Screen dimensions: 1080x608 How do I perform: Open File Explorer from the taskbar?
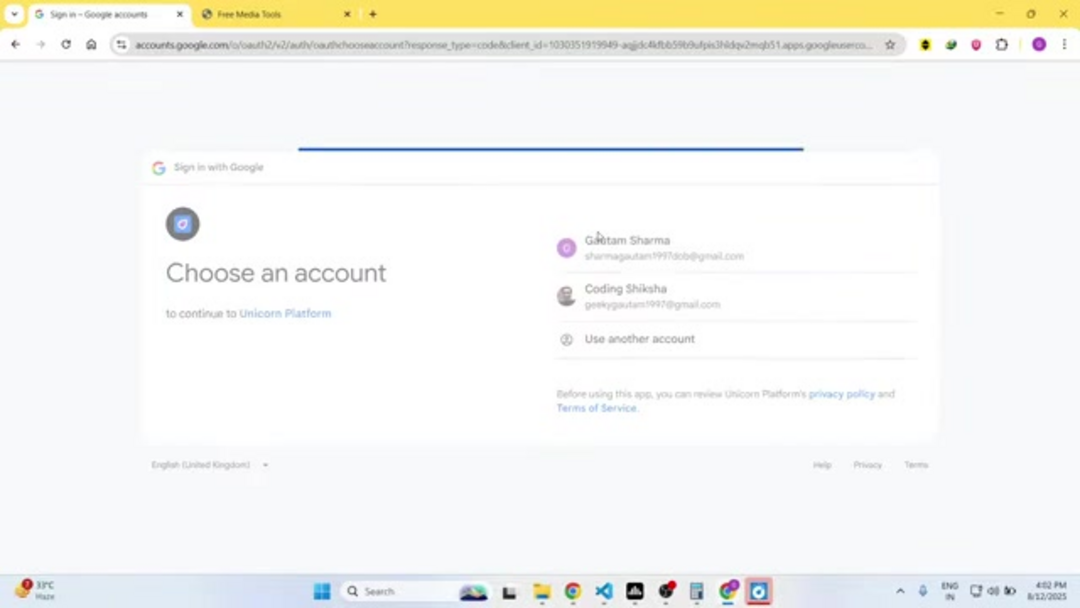pos(541,591)
